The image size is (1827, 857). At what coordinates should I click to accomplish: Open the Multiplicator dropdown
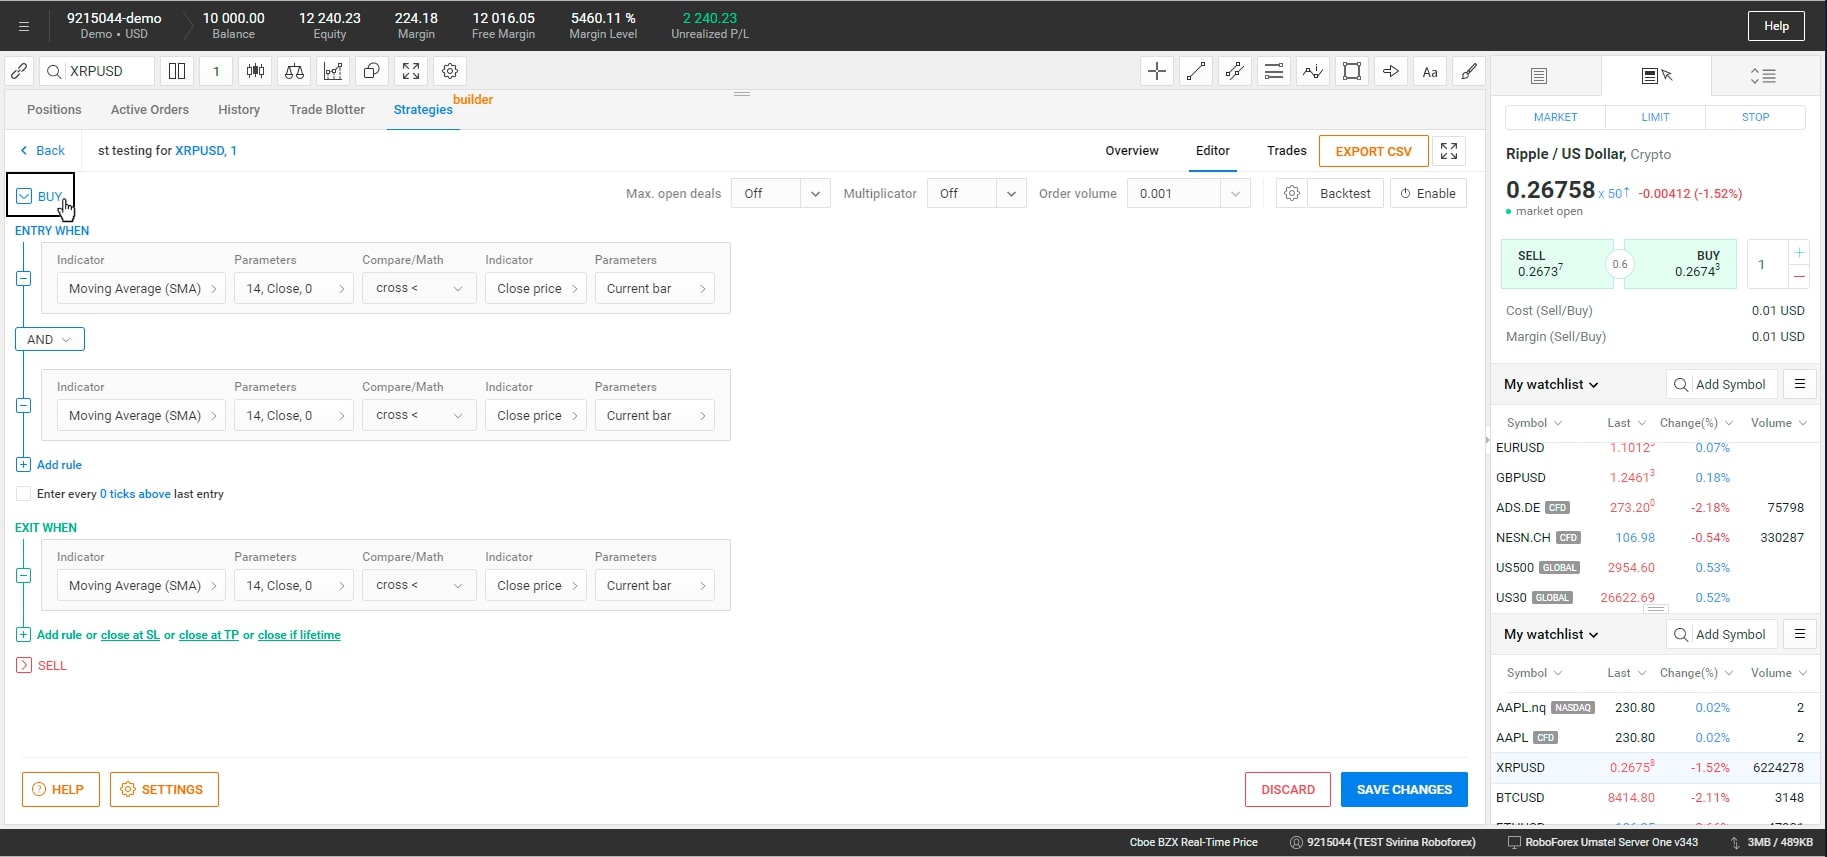[x=976, y=193]
